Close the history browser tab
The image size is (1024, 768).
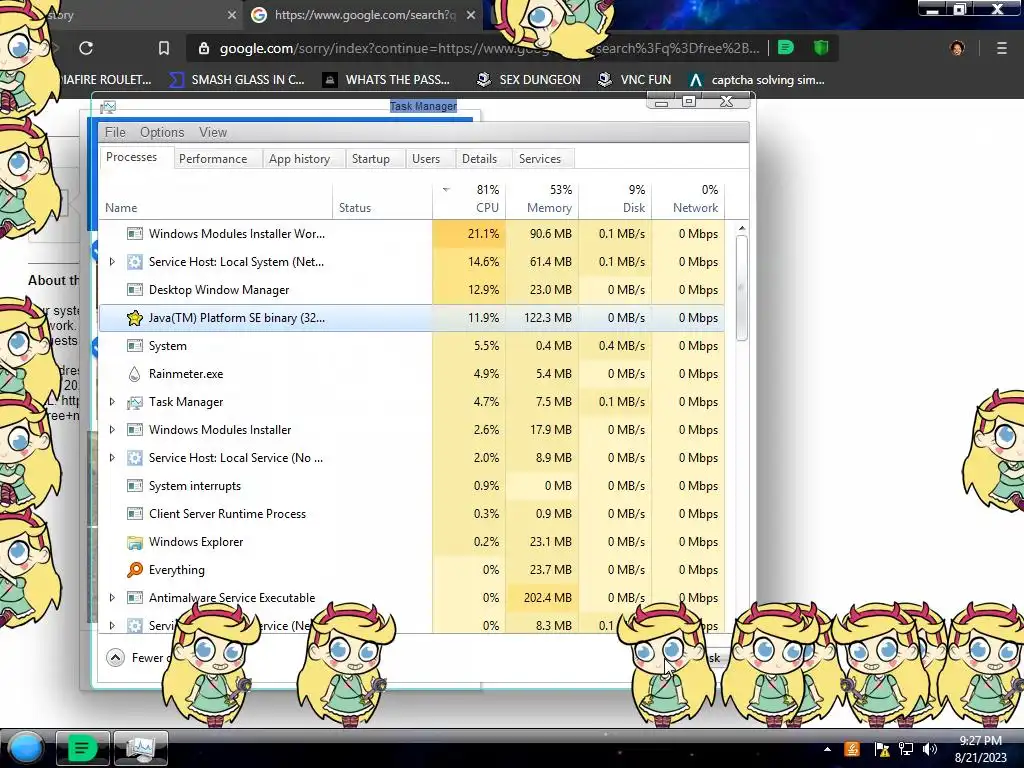pos(232,14)
